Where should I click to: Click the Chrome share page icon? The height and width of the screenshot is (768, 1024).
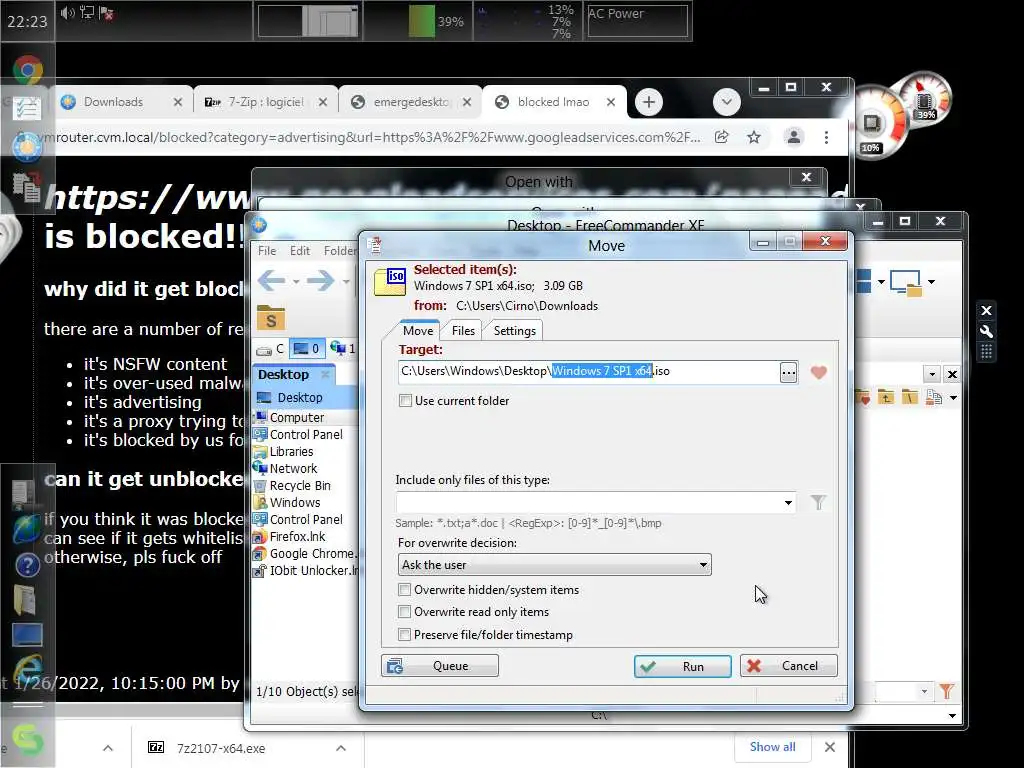722,137
